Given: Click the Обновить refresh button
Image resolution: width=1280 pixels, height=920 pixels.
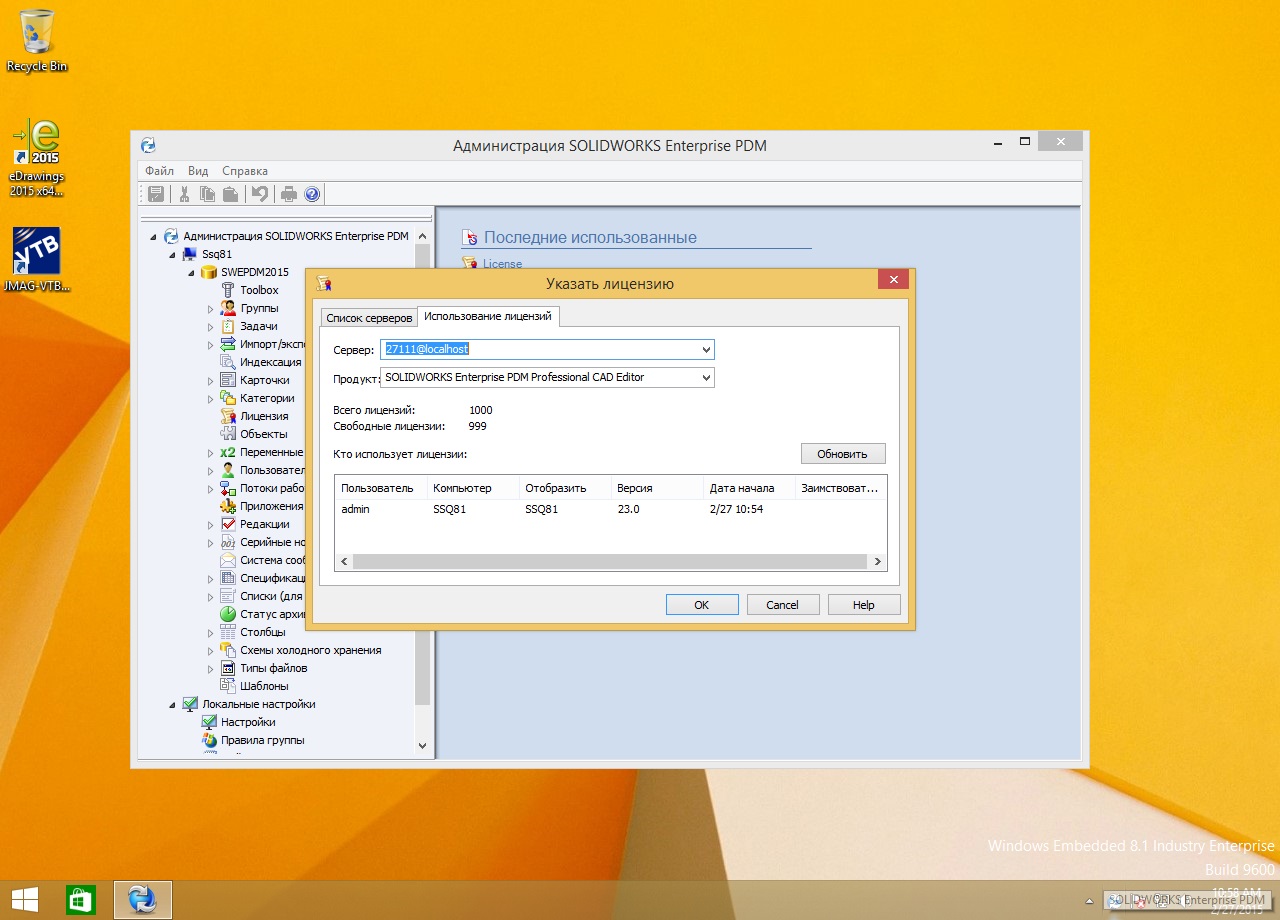Looking at the screenshot, I should coord(843,454).
